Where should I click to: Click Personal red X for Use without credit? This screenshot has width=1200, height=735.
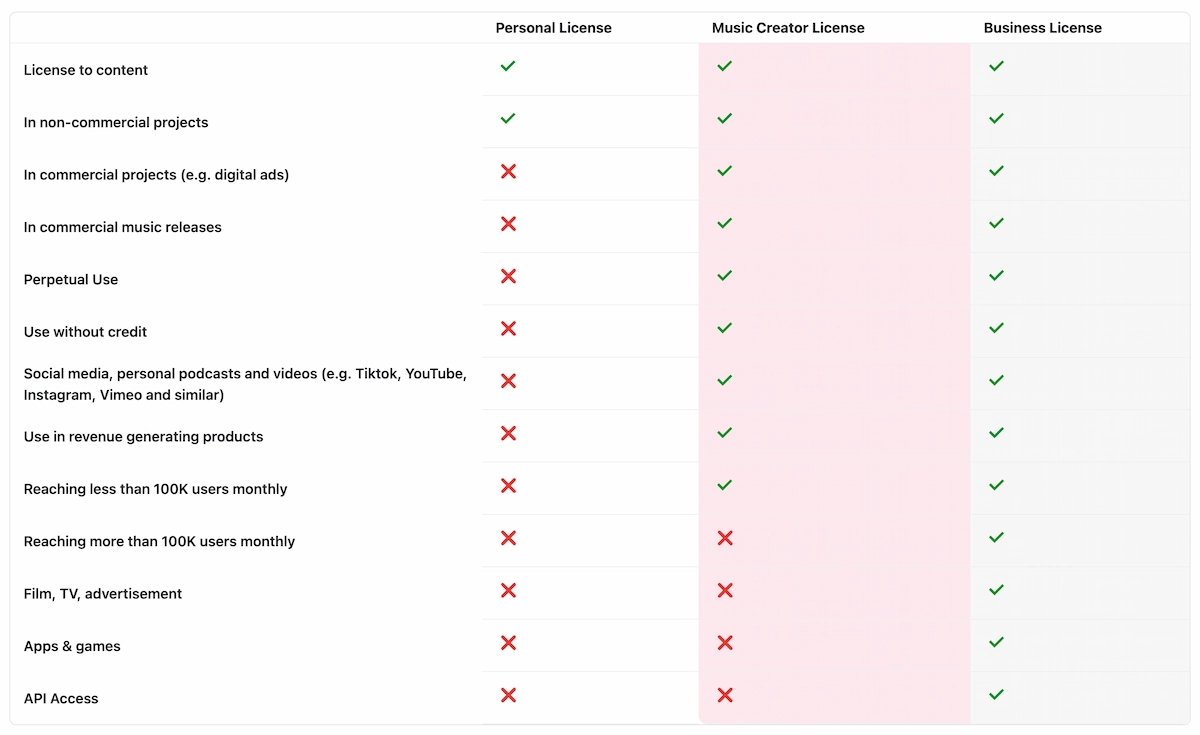[508, 328]
